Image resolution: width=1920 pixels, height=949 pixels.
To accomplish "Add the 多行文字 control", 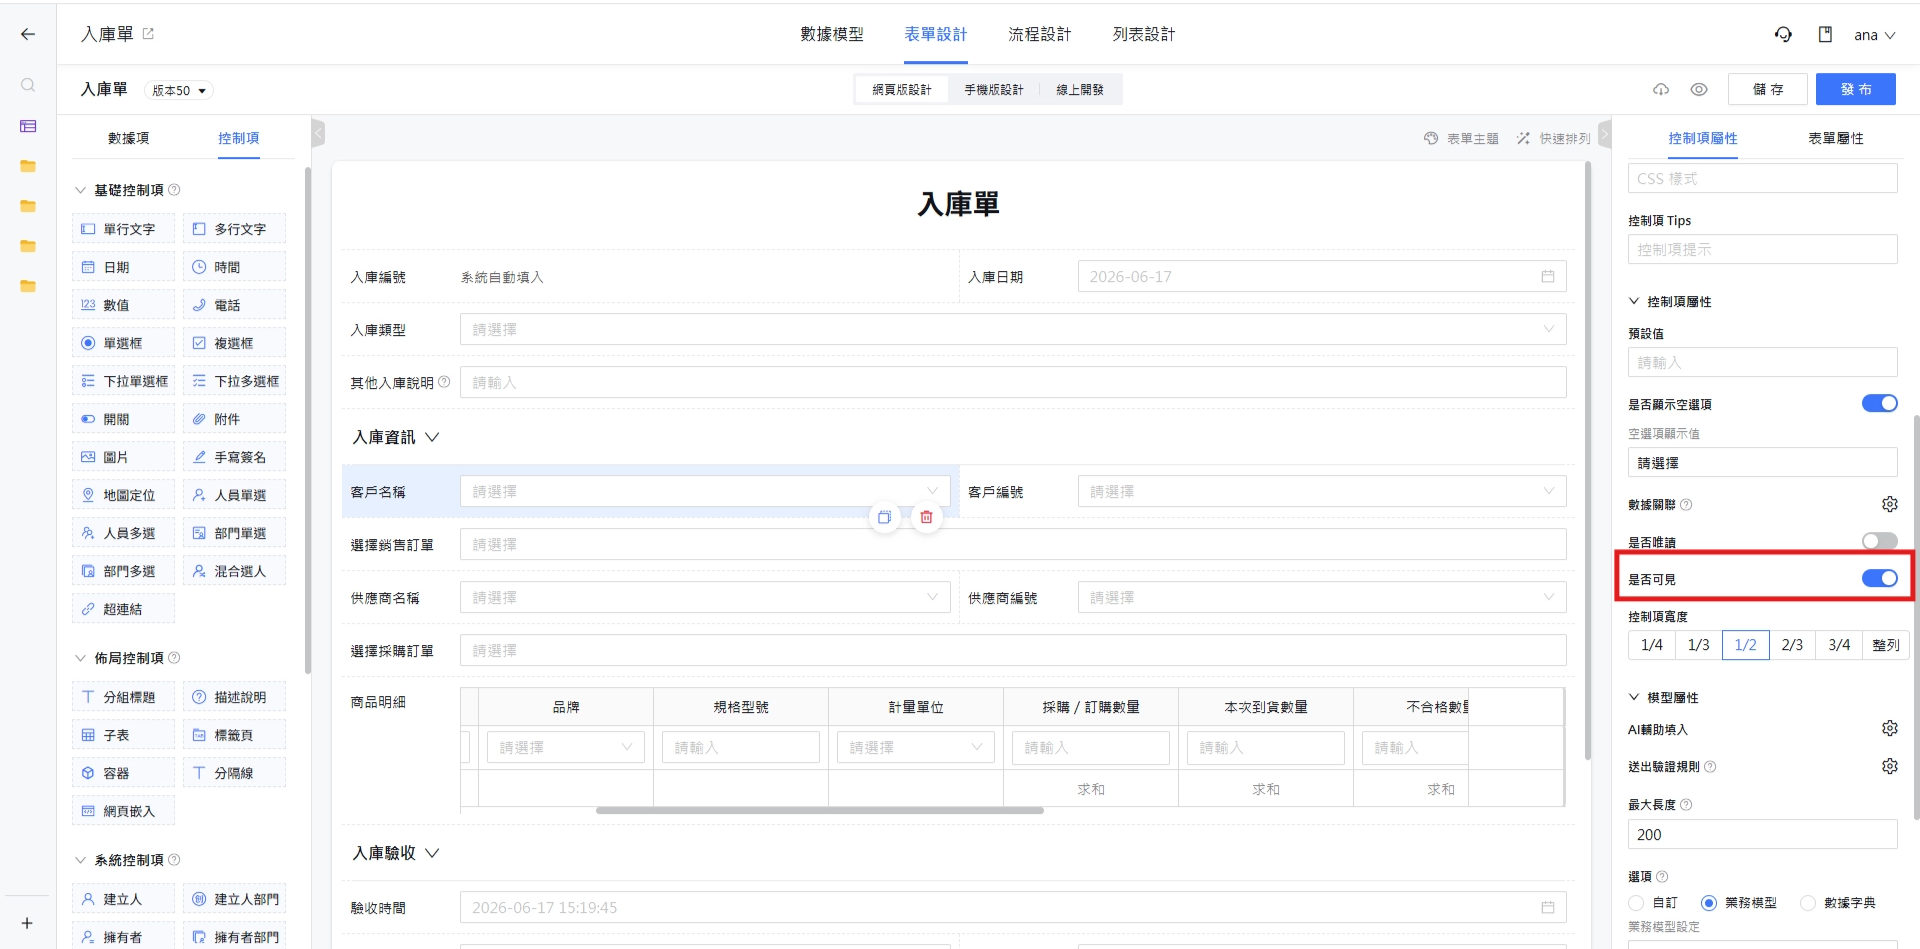I will [234, 229].
